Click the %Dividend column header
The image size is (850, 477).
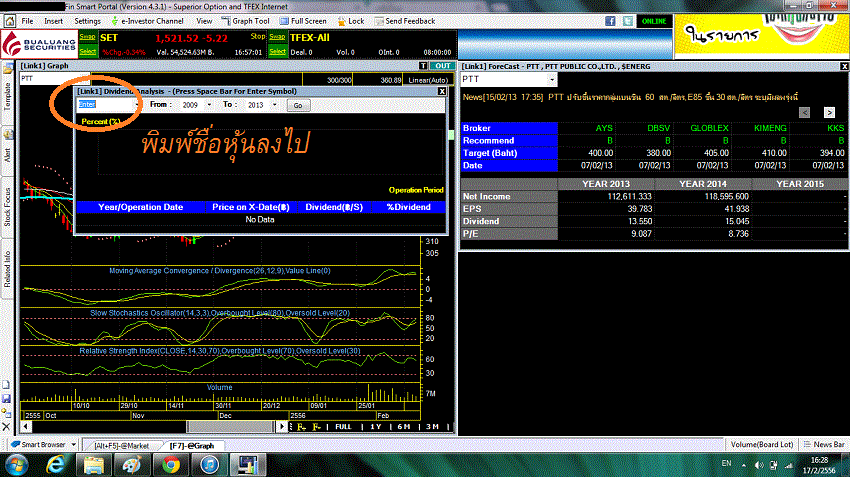pyautogui.click(x=408, y=207)
